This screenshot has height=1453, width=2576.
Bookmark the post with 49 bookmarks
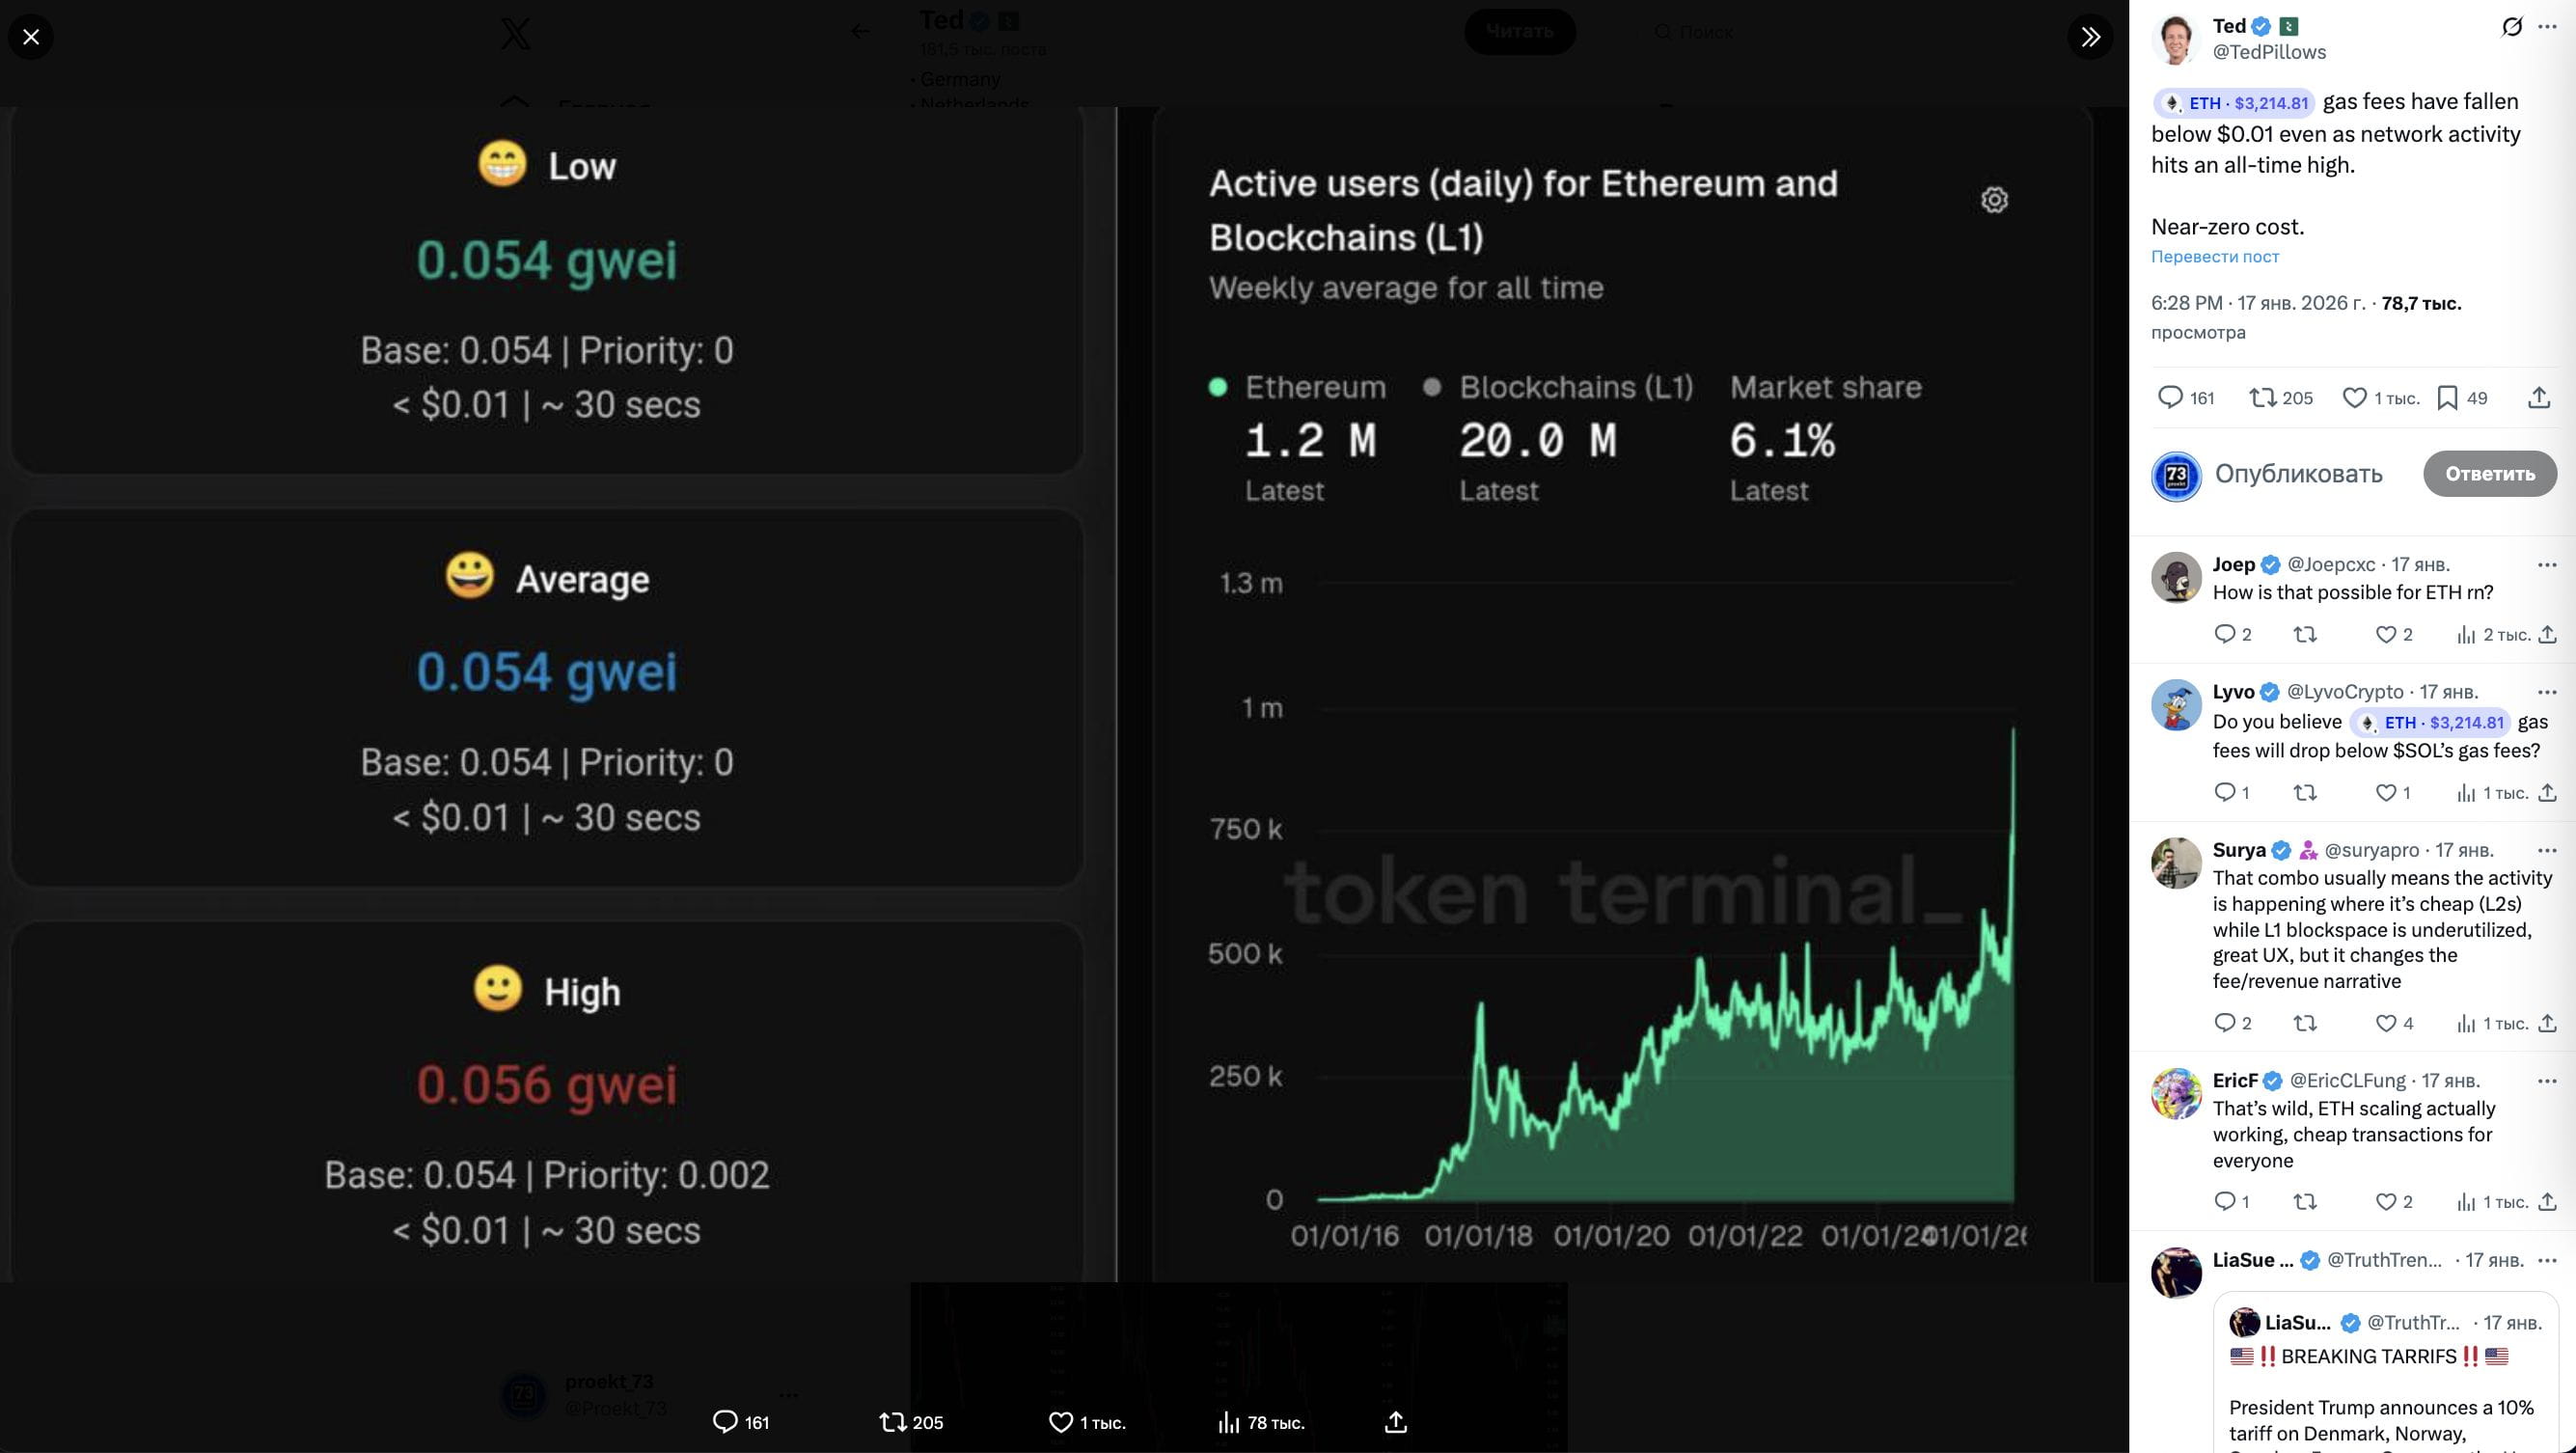point(2447,398)
